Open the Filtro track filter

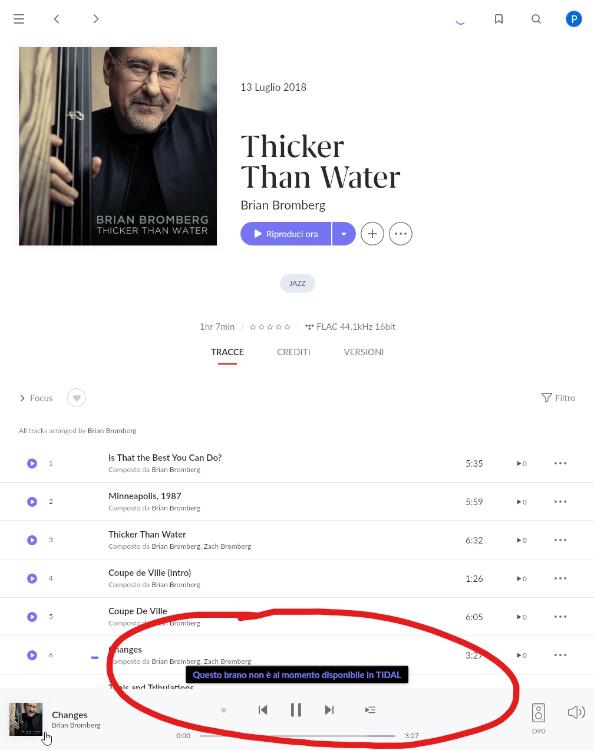click(558, 398)
